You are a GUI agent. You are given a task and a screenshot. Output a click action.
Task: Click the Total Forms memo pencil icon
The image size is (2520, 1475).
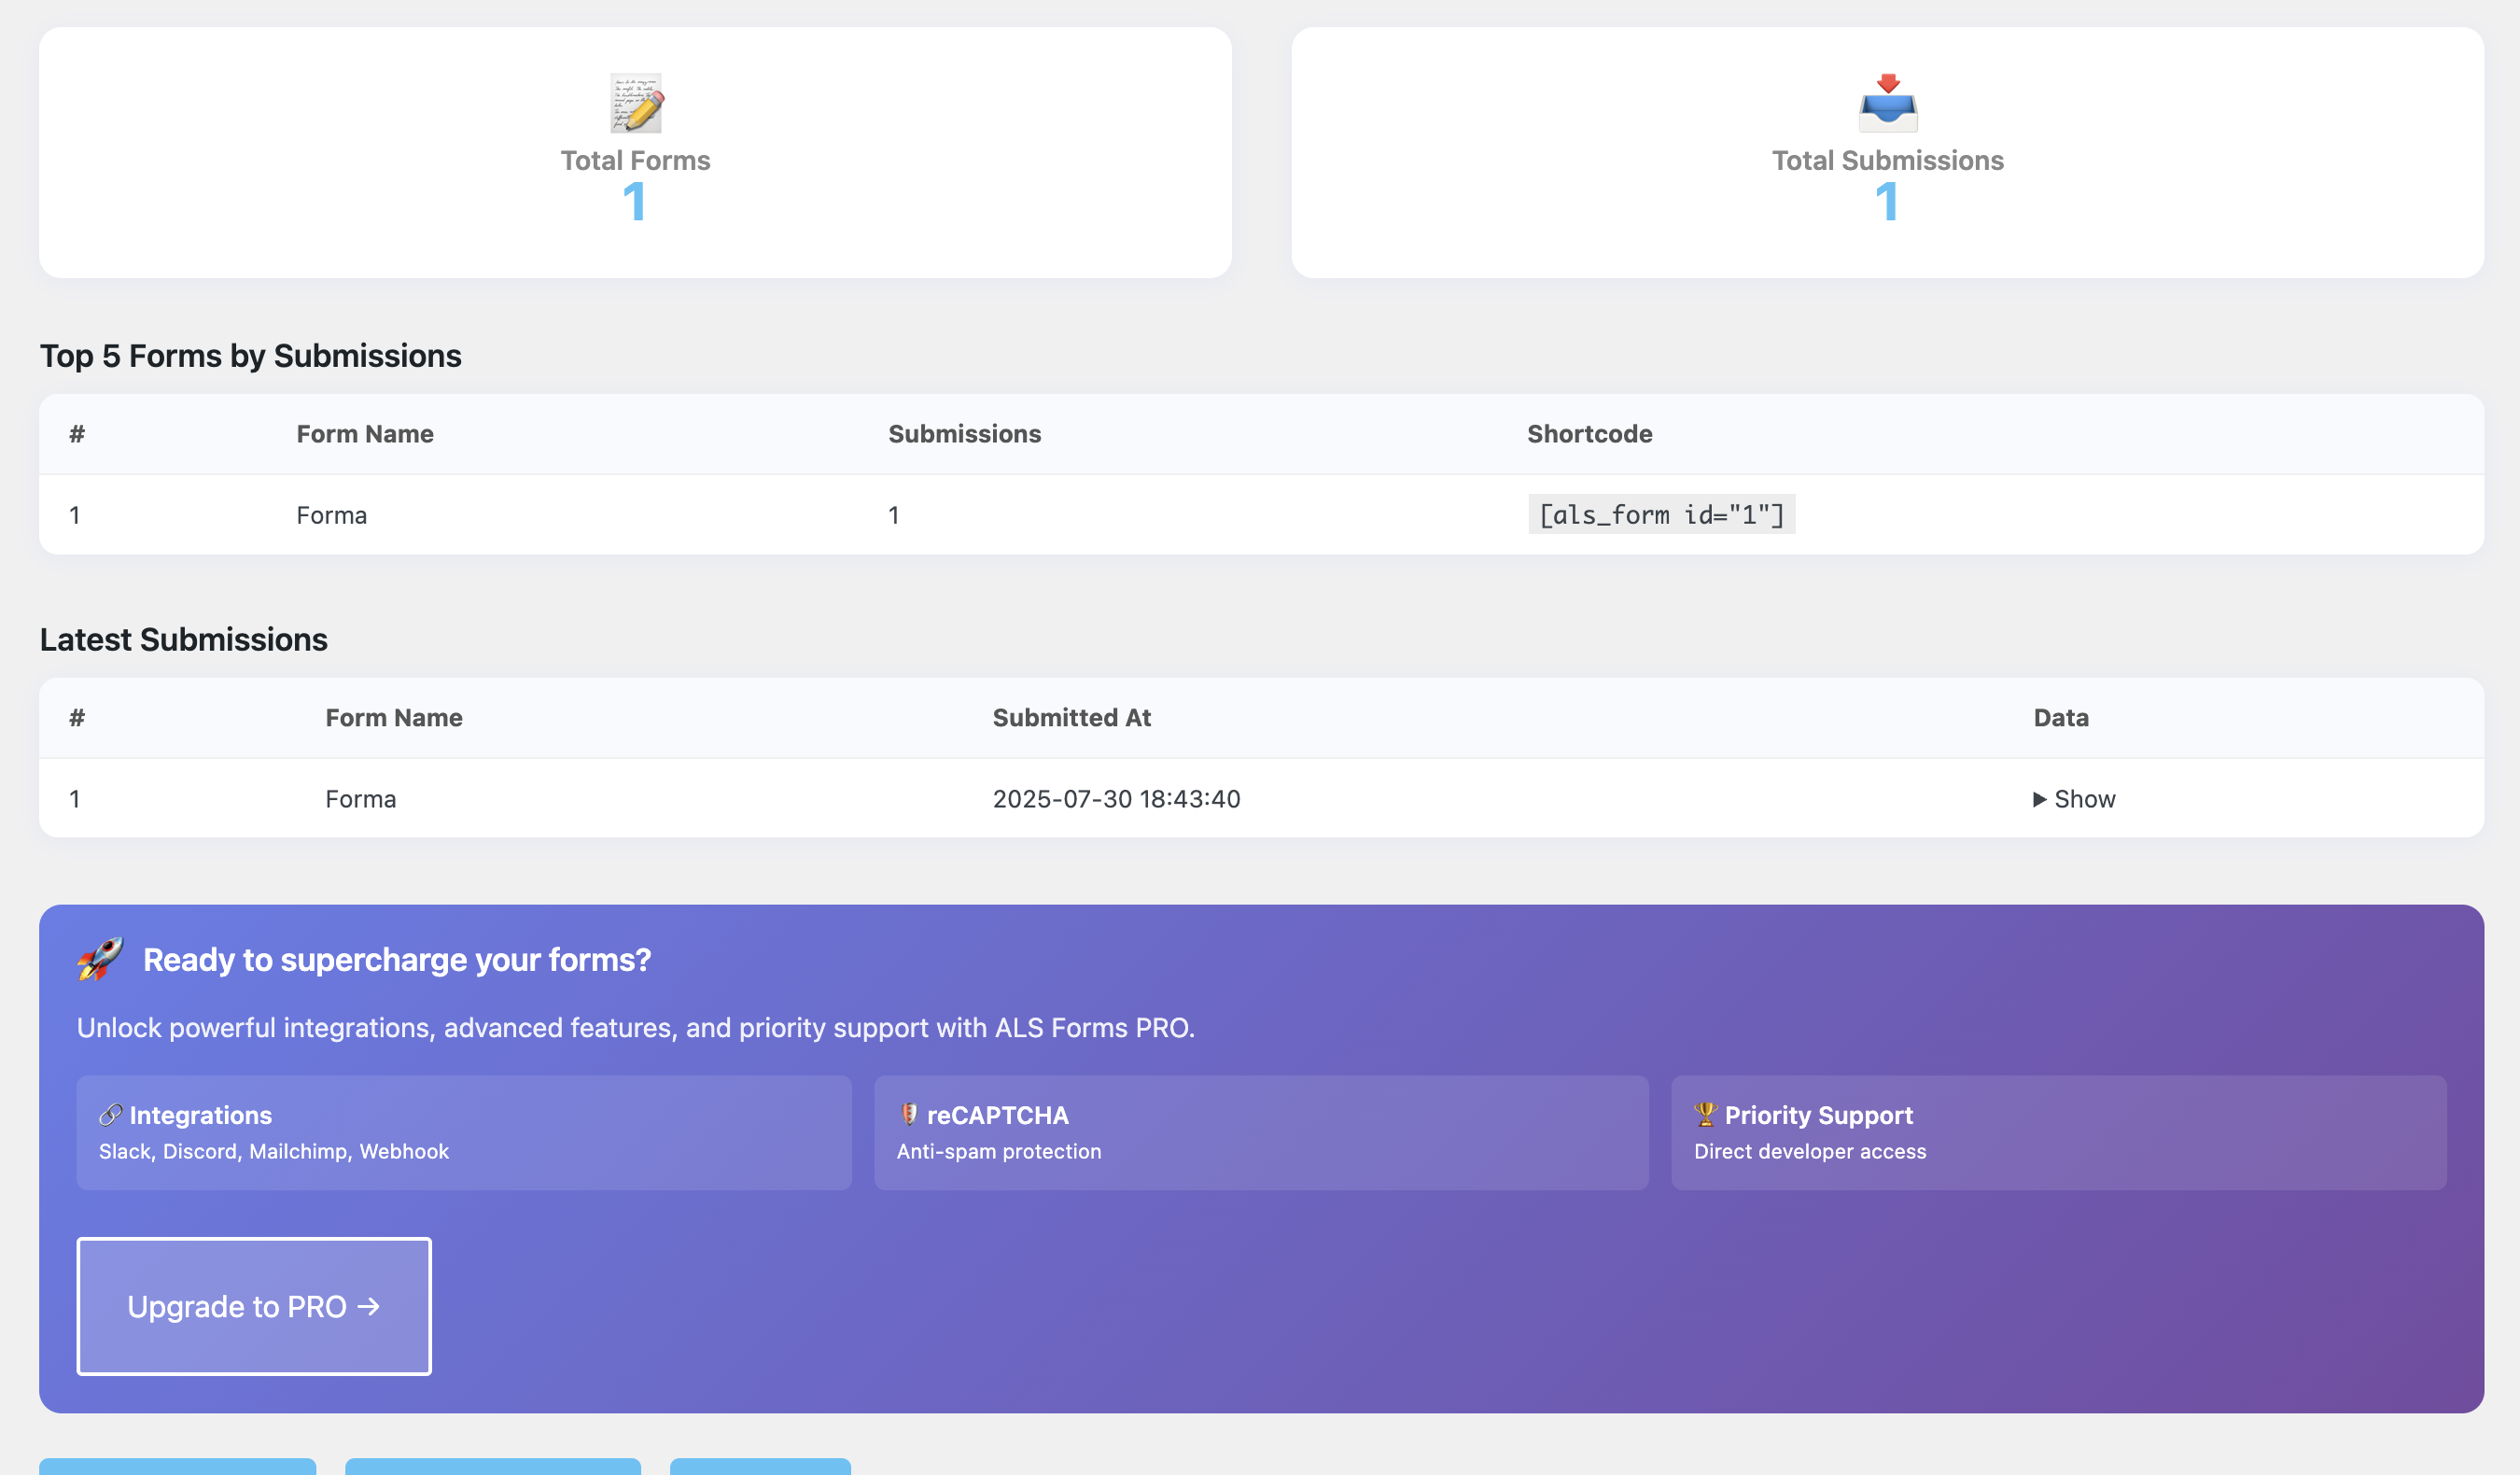(637, 103)
